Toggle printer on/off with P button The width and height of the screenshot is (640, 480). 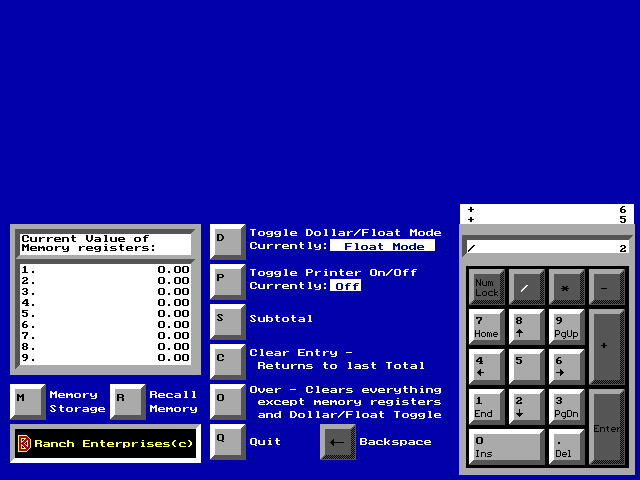coord(227,280)
